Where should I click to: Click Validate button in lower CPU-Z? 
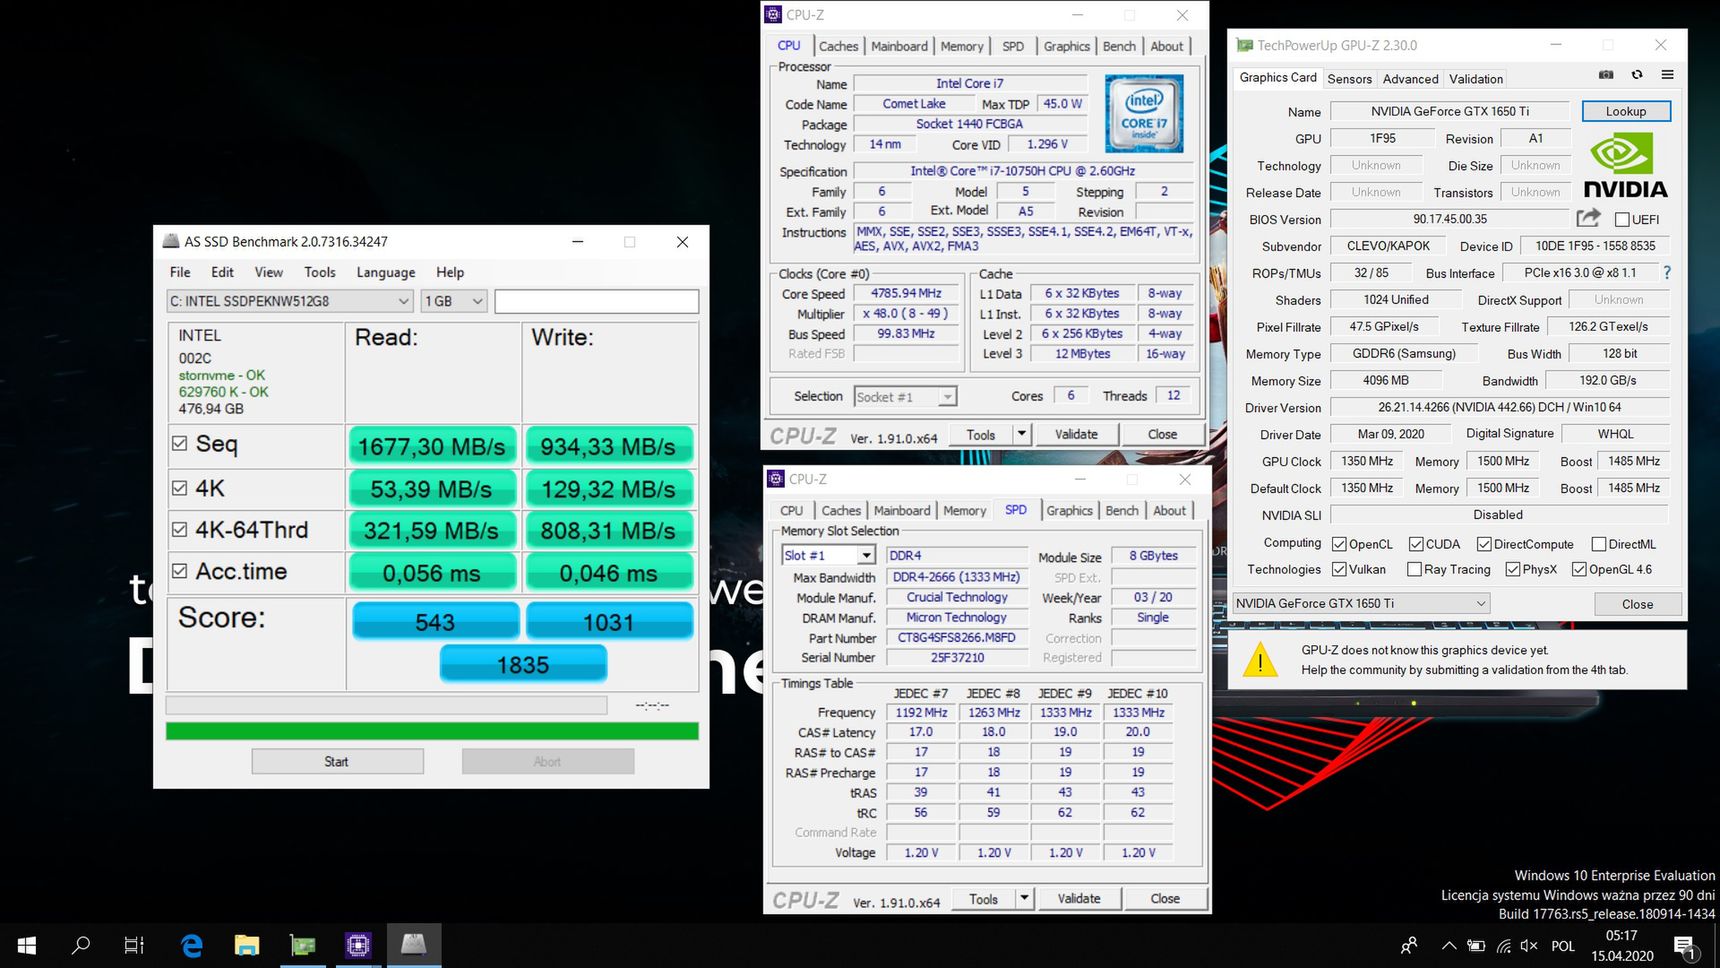[x=1079, y=898]
